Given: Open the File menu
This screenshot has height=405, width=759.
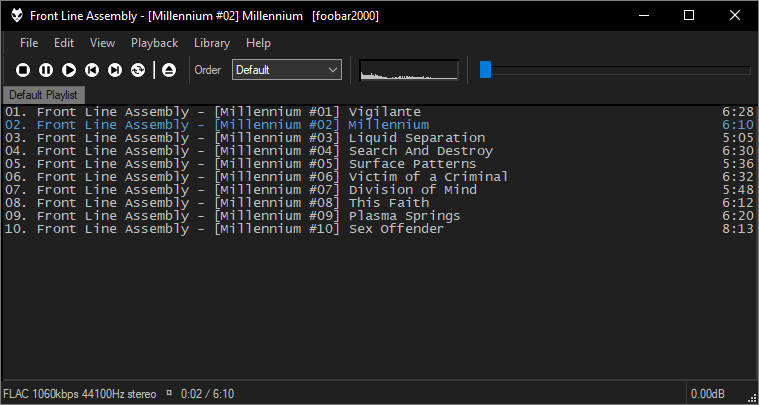Looking at the screenshot, I should coord(29,43).
